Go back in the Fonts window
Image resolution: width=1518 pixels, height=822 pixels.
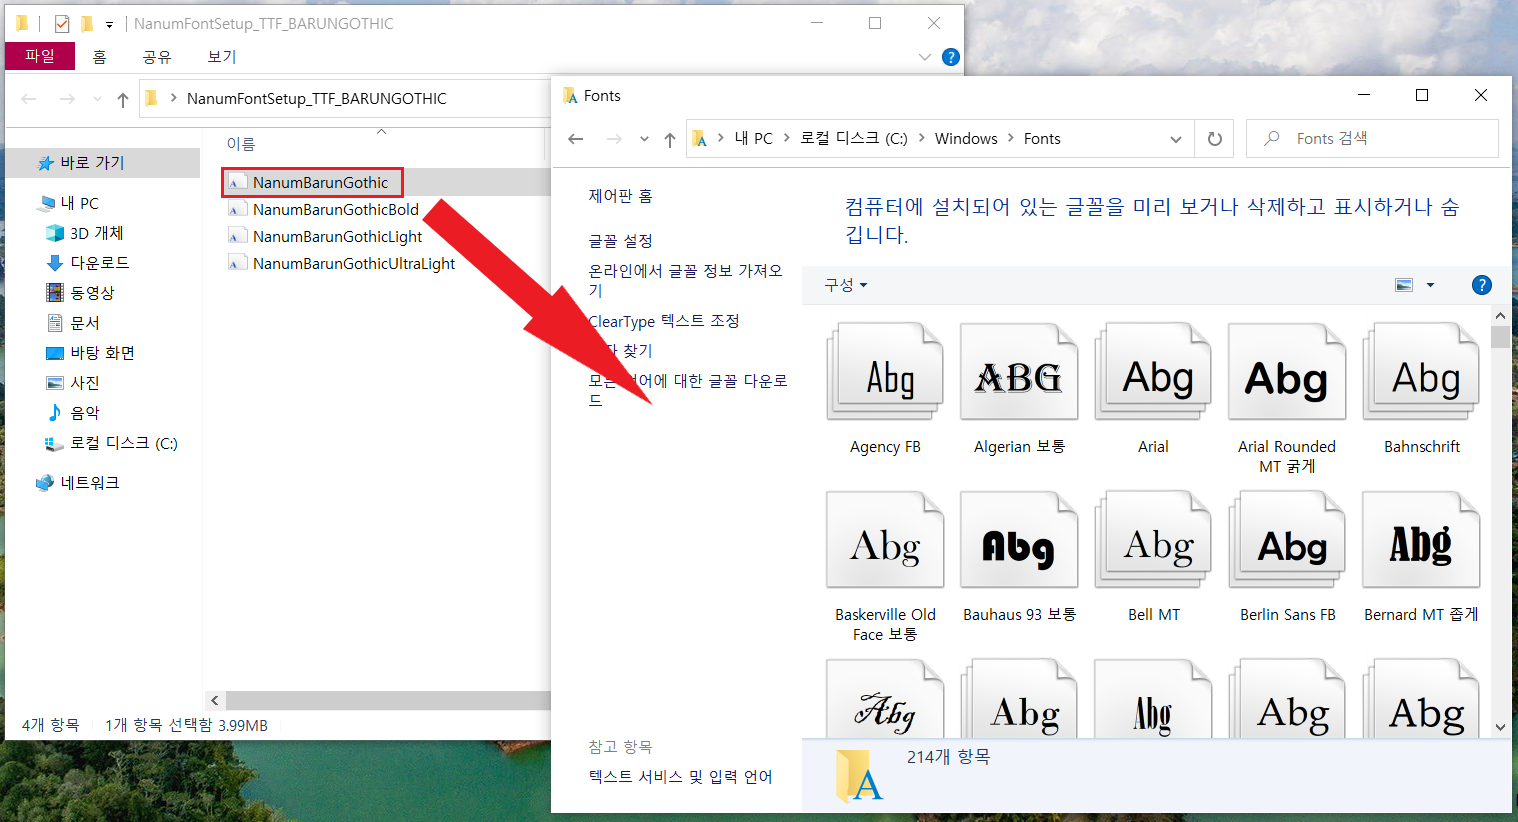click(575, 139)
